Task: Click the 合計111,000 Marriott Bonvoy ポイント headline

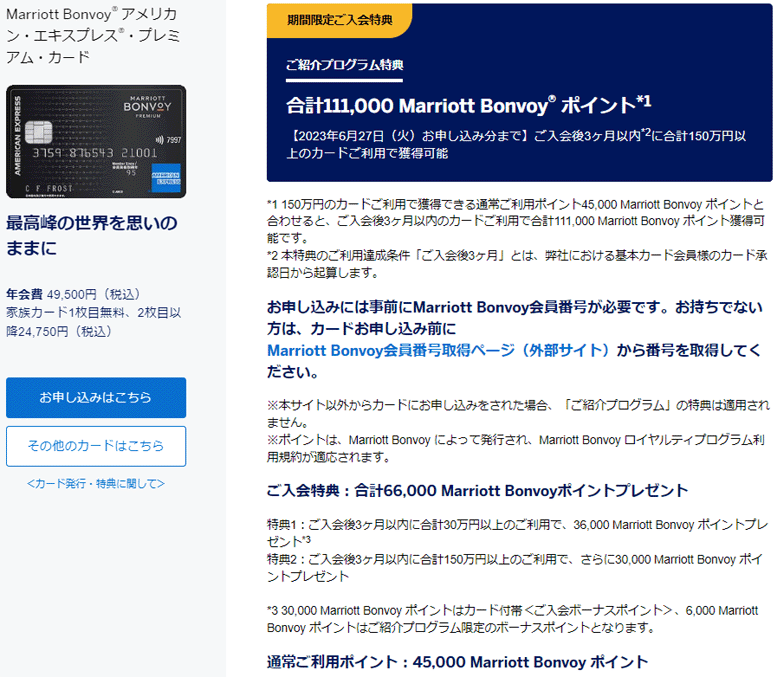Action: 469,105
